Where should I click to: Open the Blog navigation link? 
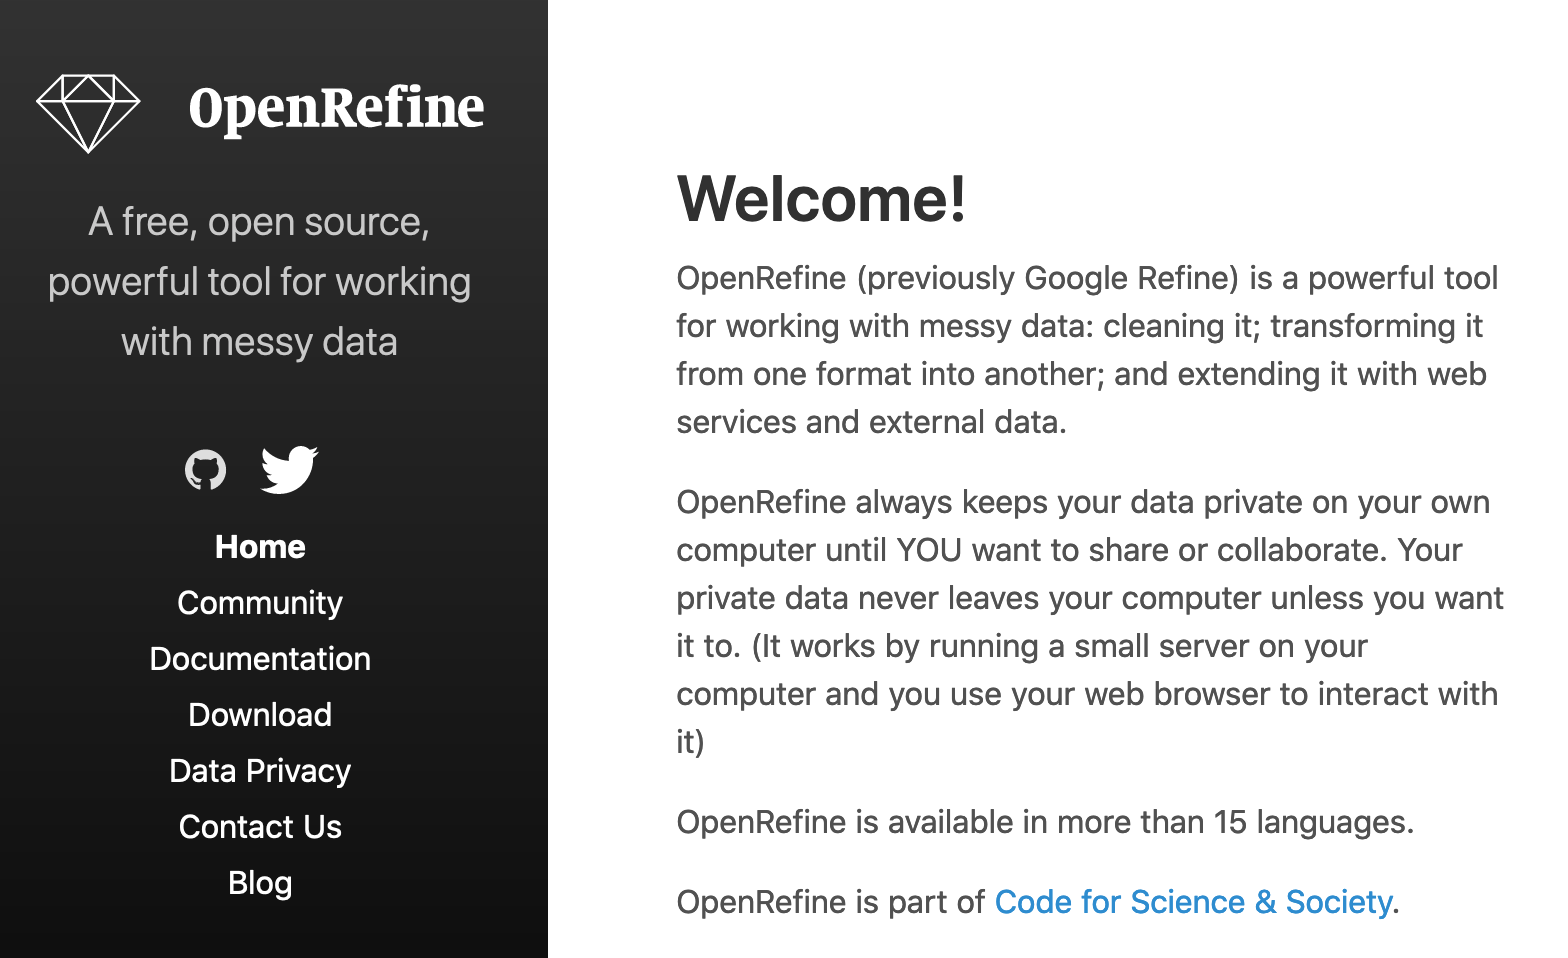[260, 883]
